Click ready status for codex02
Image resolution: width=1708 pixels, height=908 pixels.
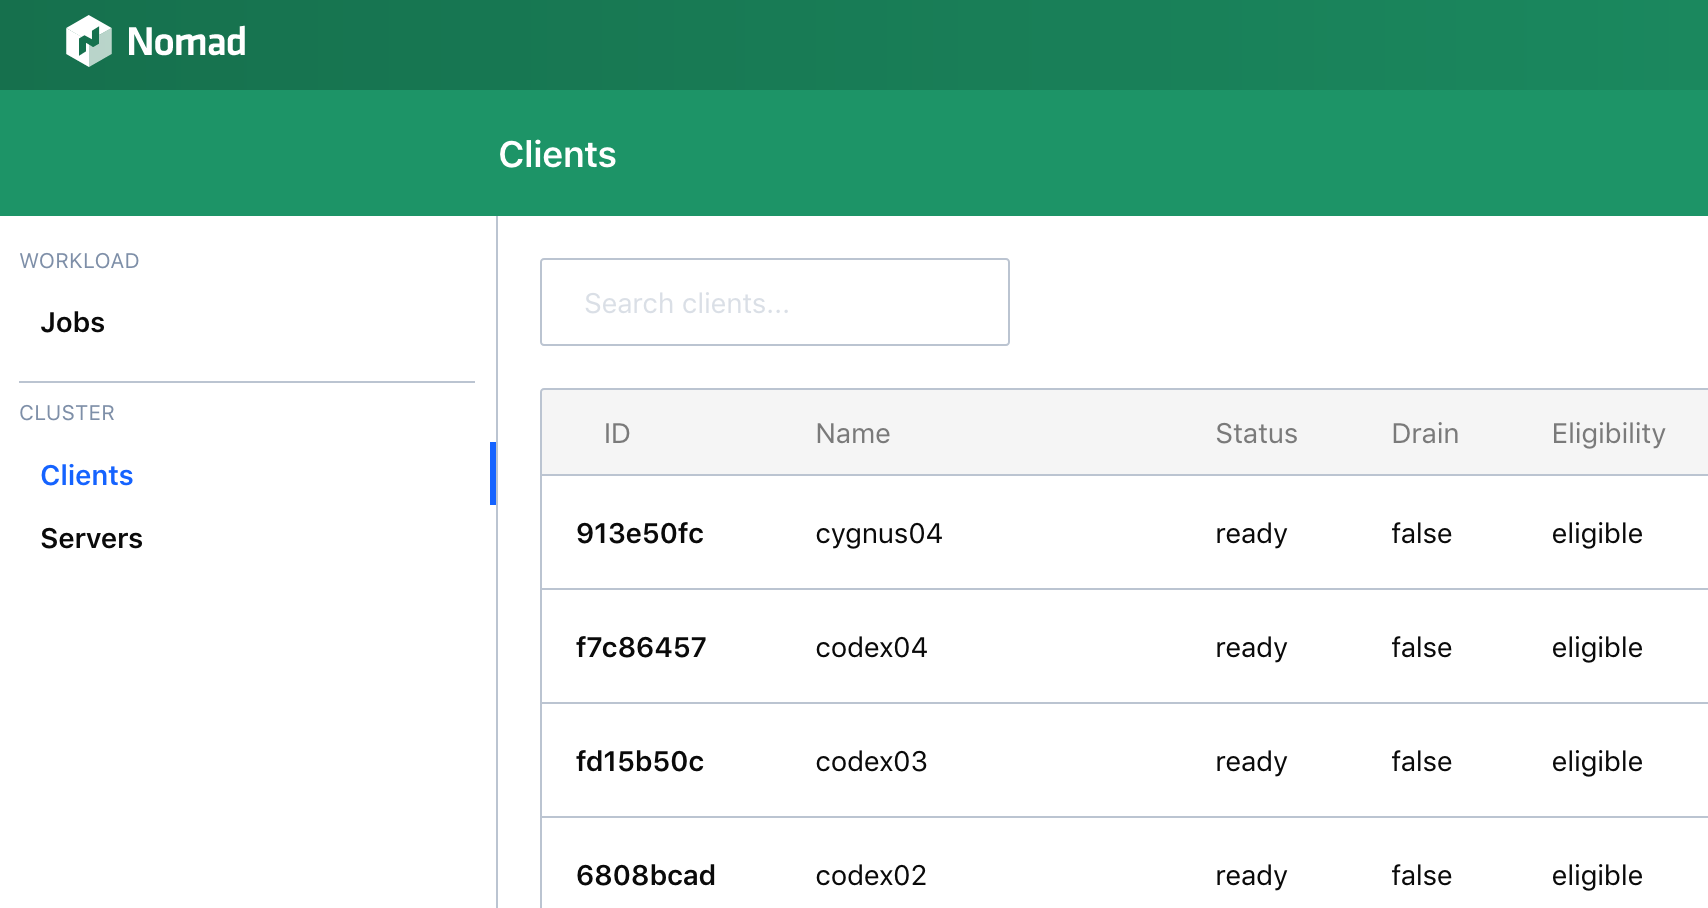[x=1251, y=876]
